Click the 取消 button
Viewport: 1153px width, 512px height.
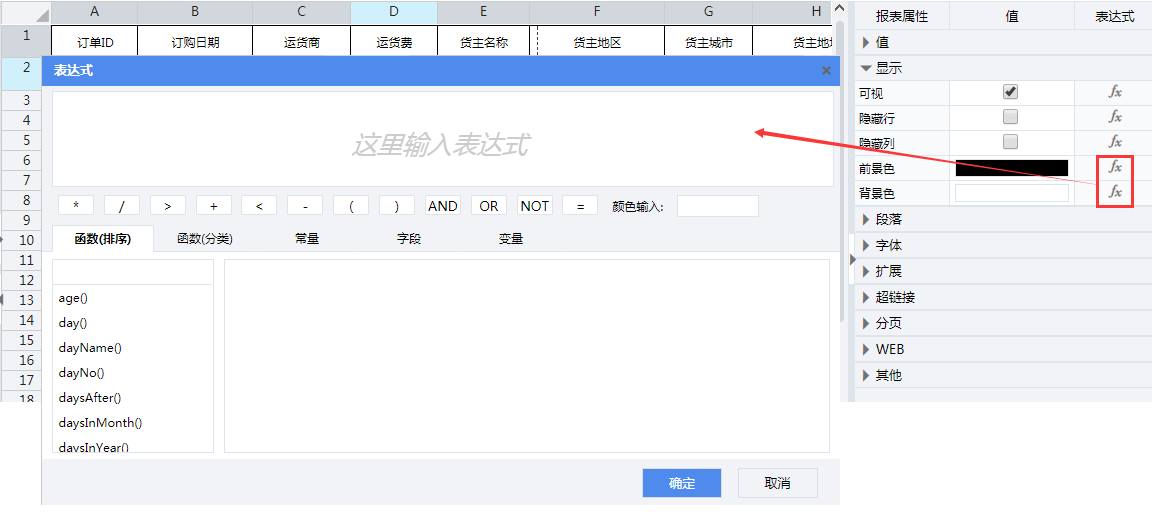[777, 483]
